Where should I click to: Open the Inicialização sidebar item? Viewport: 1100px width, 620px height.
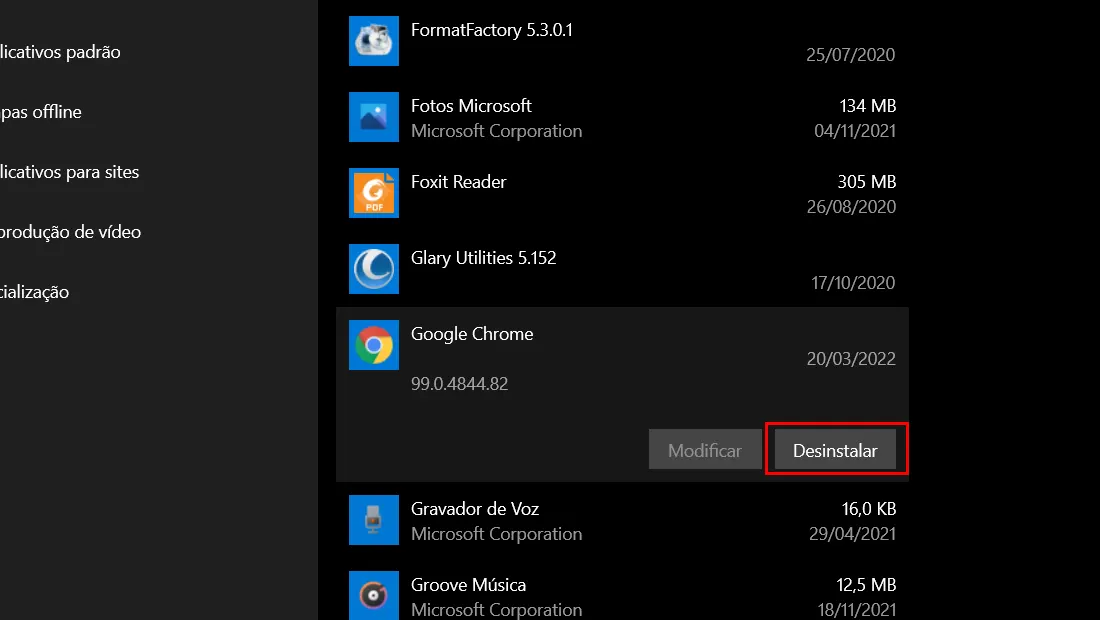tap(34, 292)
